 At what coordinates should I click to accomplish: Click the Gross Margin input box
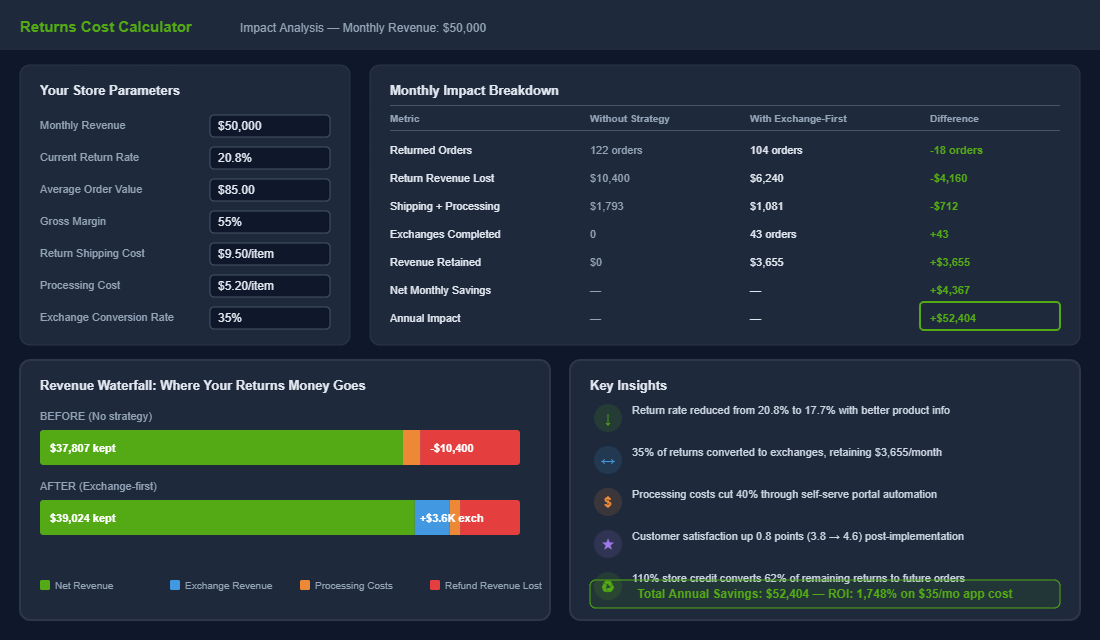(269, 221)
